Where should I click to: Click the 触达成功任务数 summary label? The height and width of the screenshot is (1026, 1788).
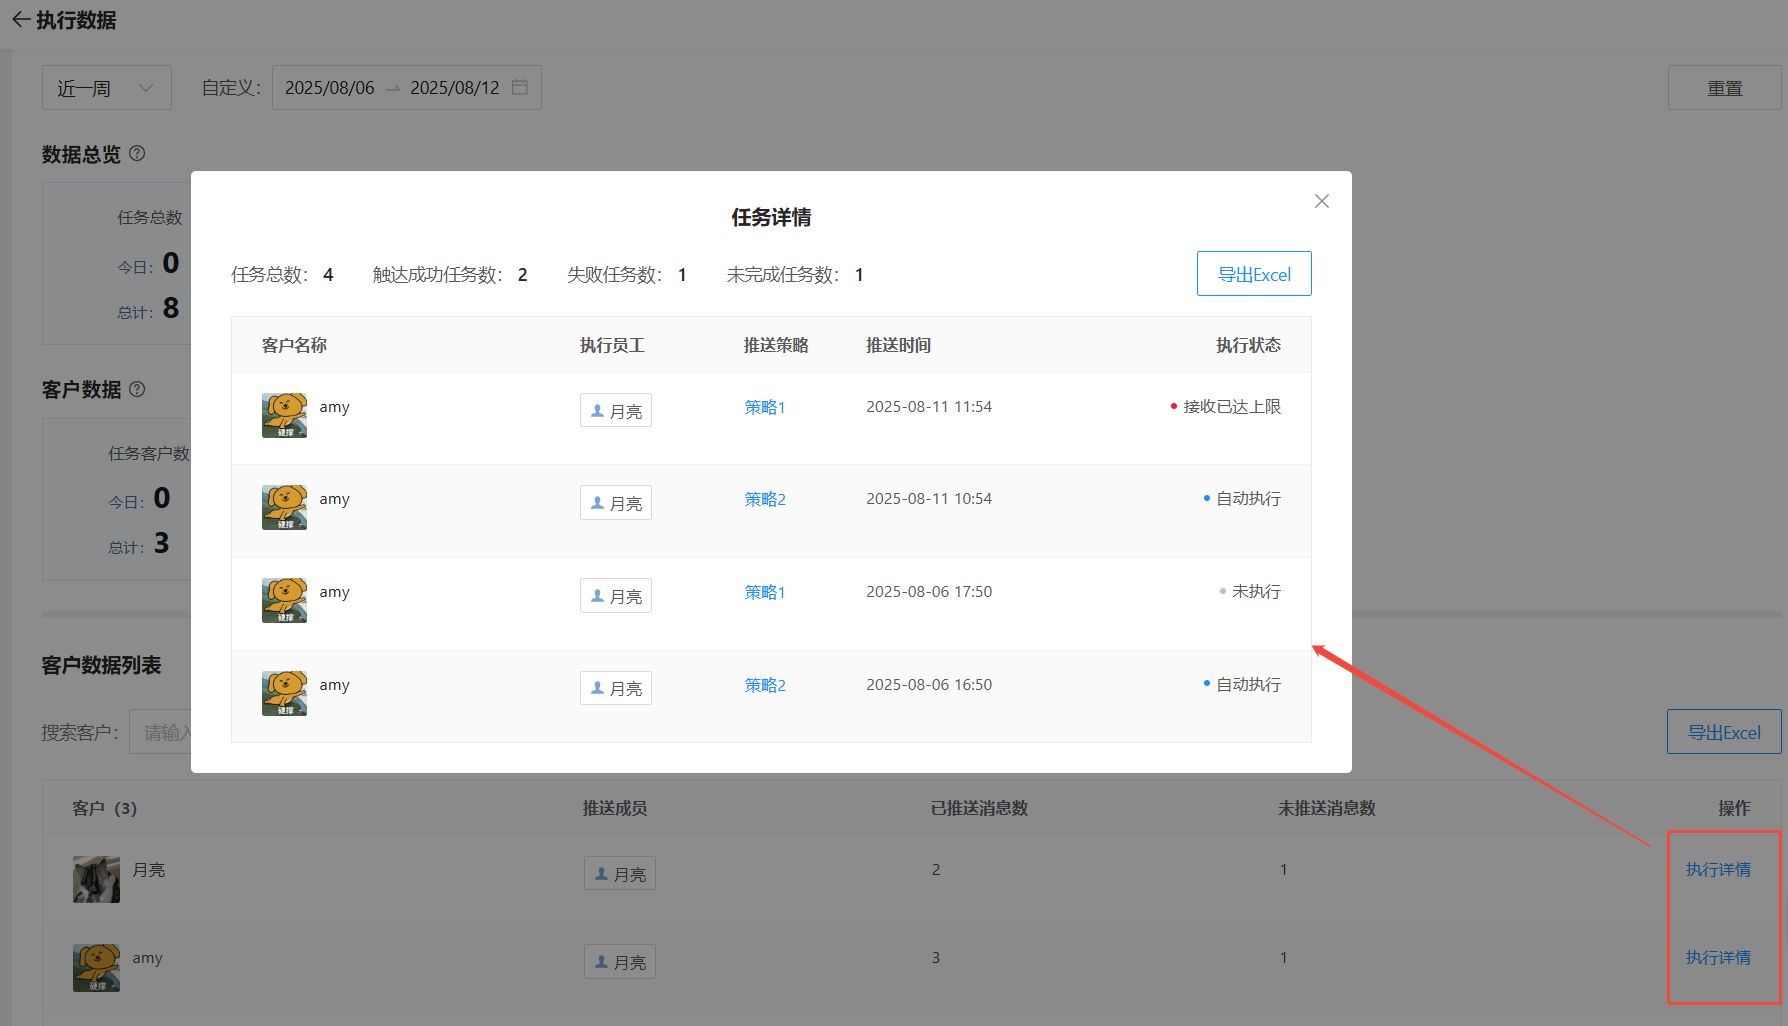point(437,275)
